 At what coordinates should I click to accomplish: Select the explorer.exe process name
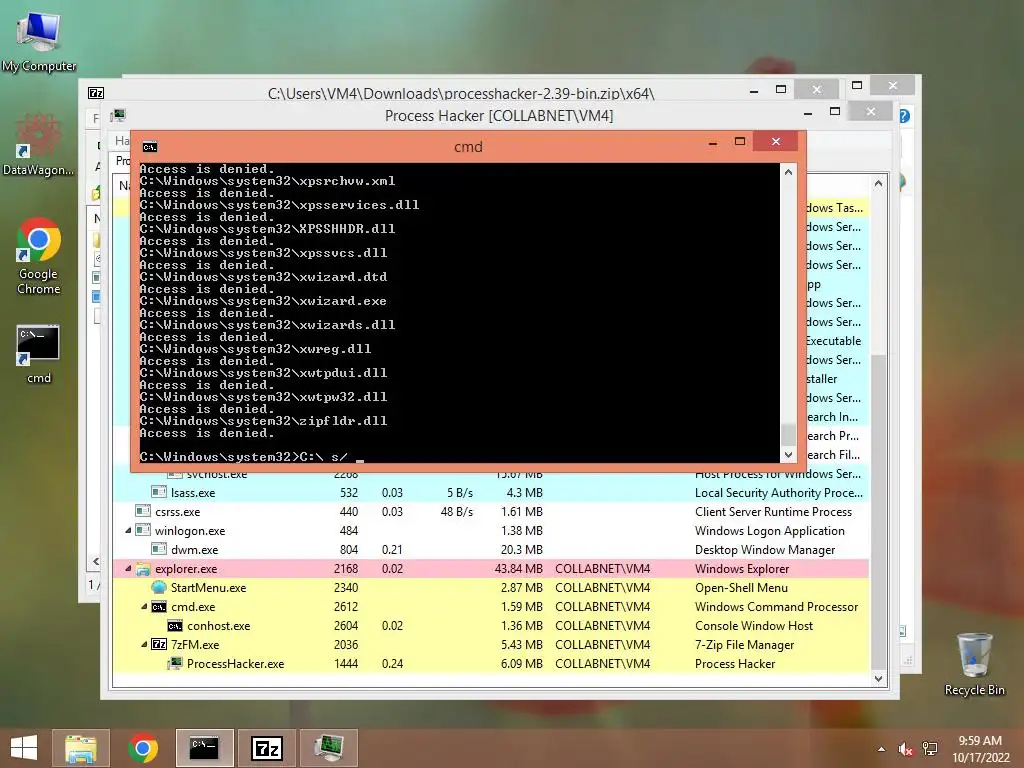186,569
